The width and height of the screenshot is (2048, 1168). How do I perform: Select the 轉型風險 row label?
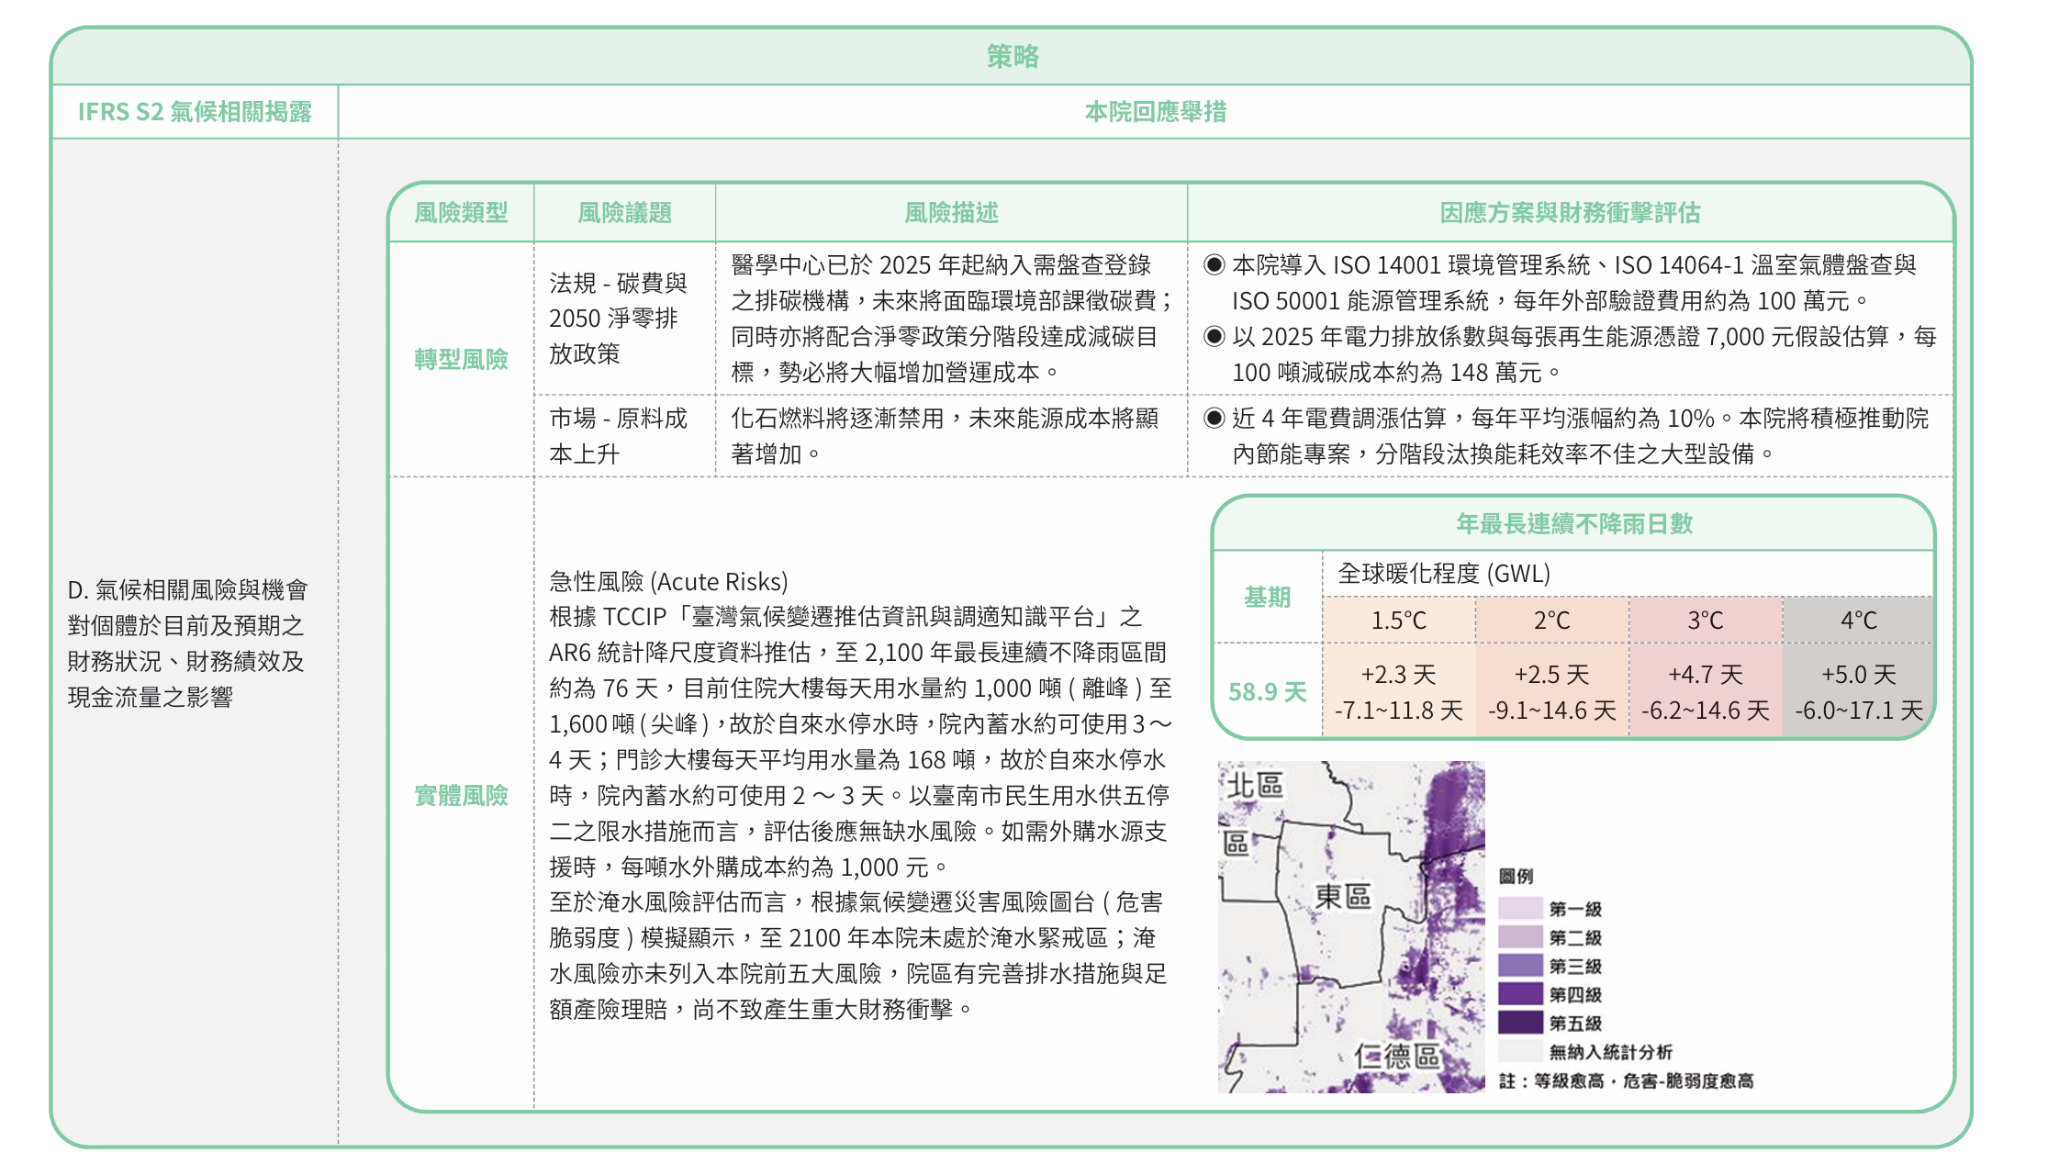(x=461, y=359)
